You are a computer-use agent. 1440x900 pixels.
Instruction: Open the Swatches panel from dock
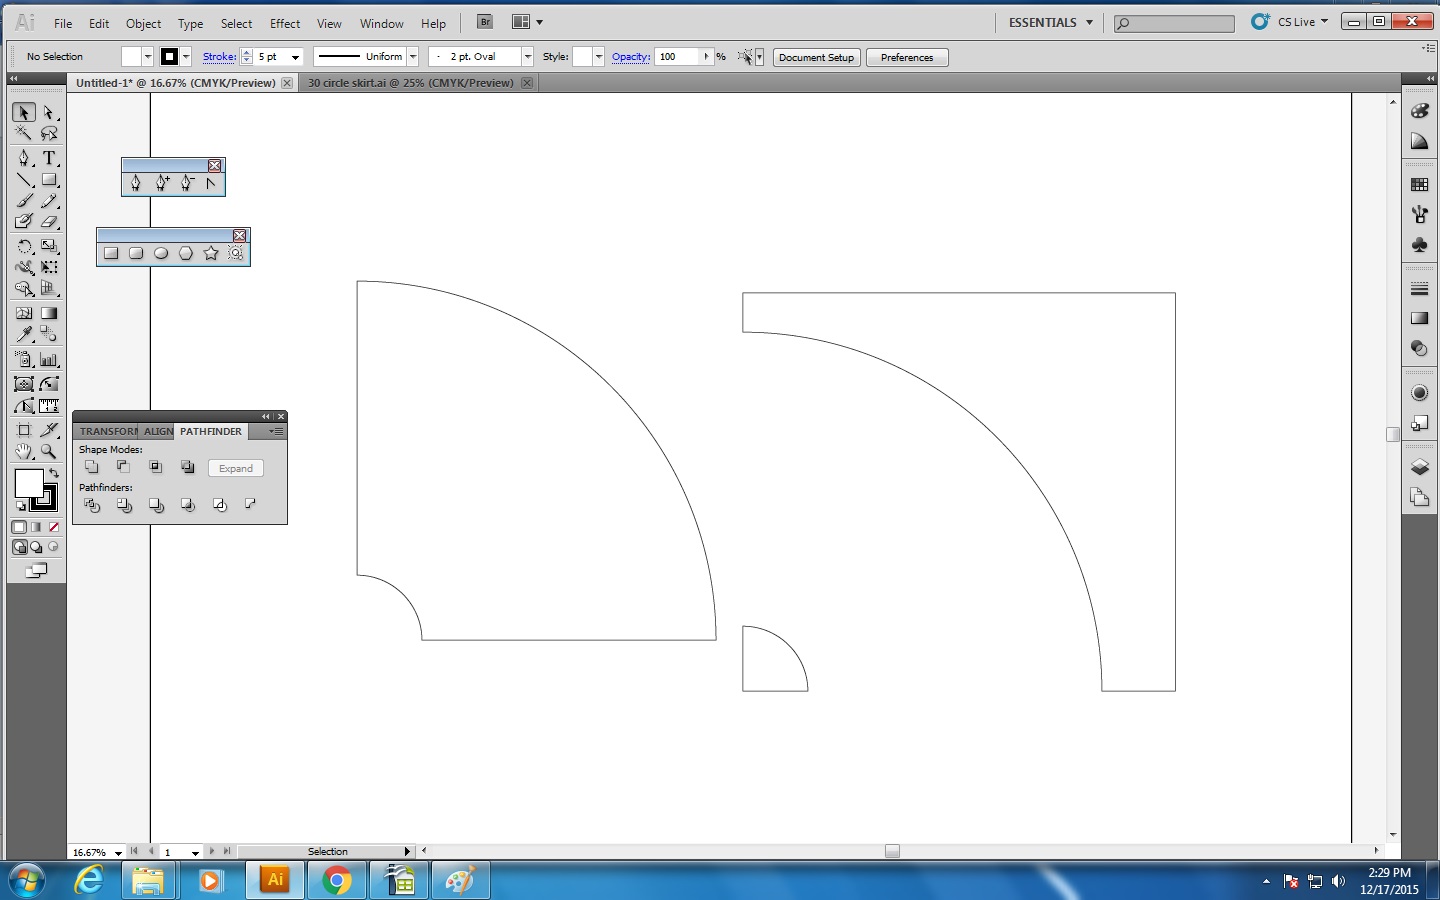click(x=1419, y=185)
